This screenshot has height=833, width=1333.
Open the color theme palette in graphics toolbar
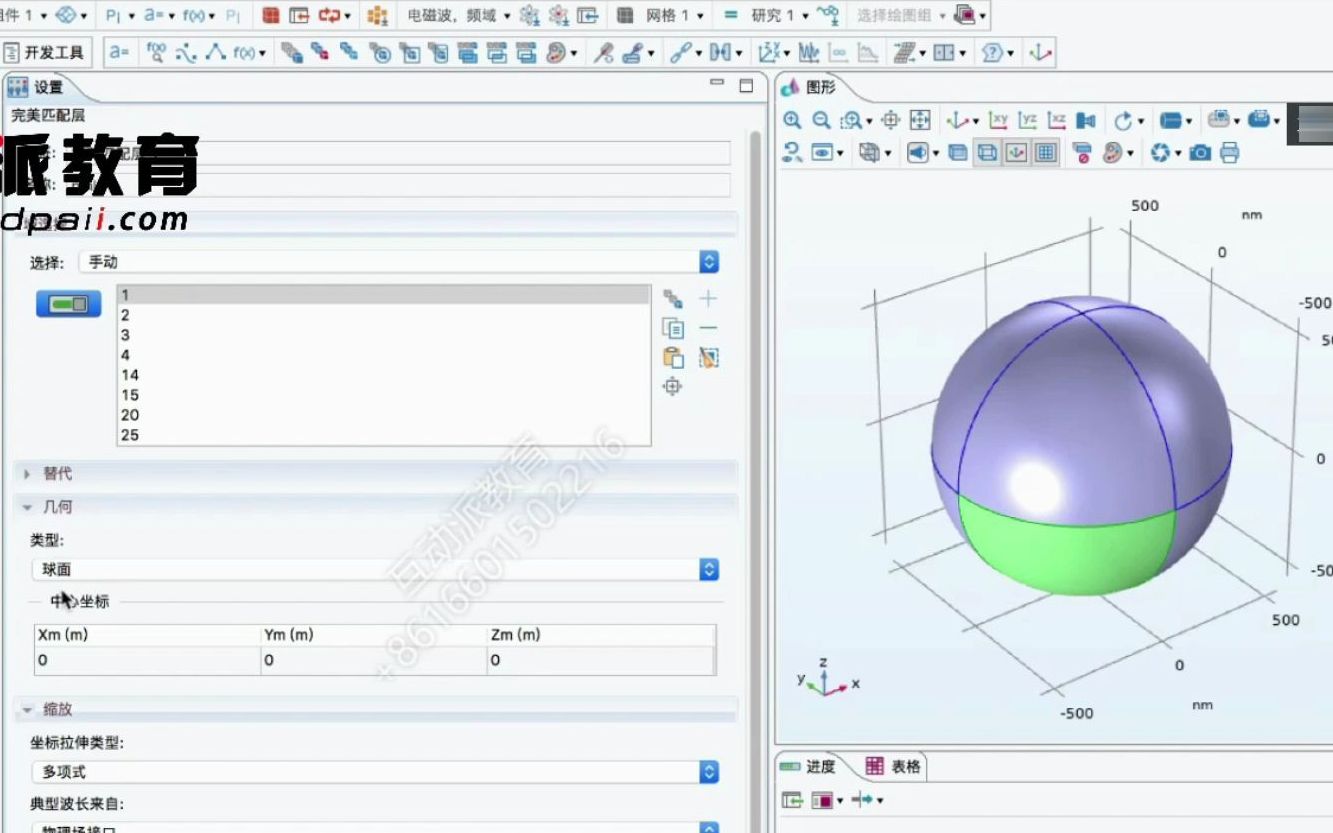(x=1112, y=152)
